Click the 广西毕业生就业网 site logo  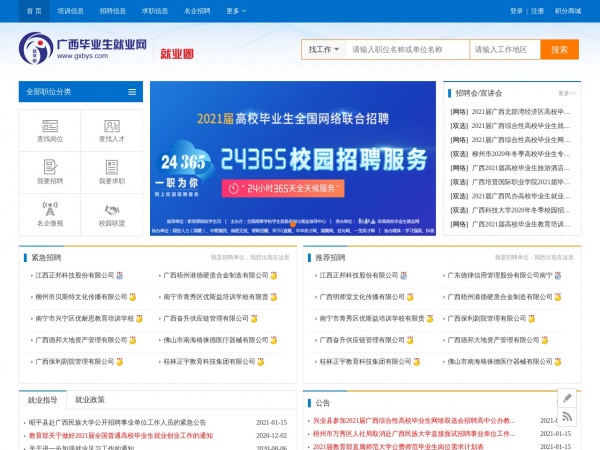click(83, 49)
